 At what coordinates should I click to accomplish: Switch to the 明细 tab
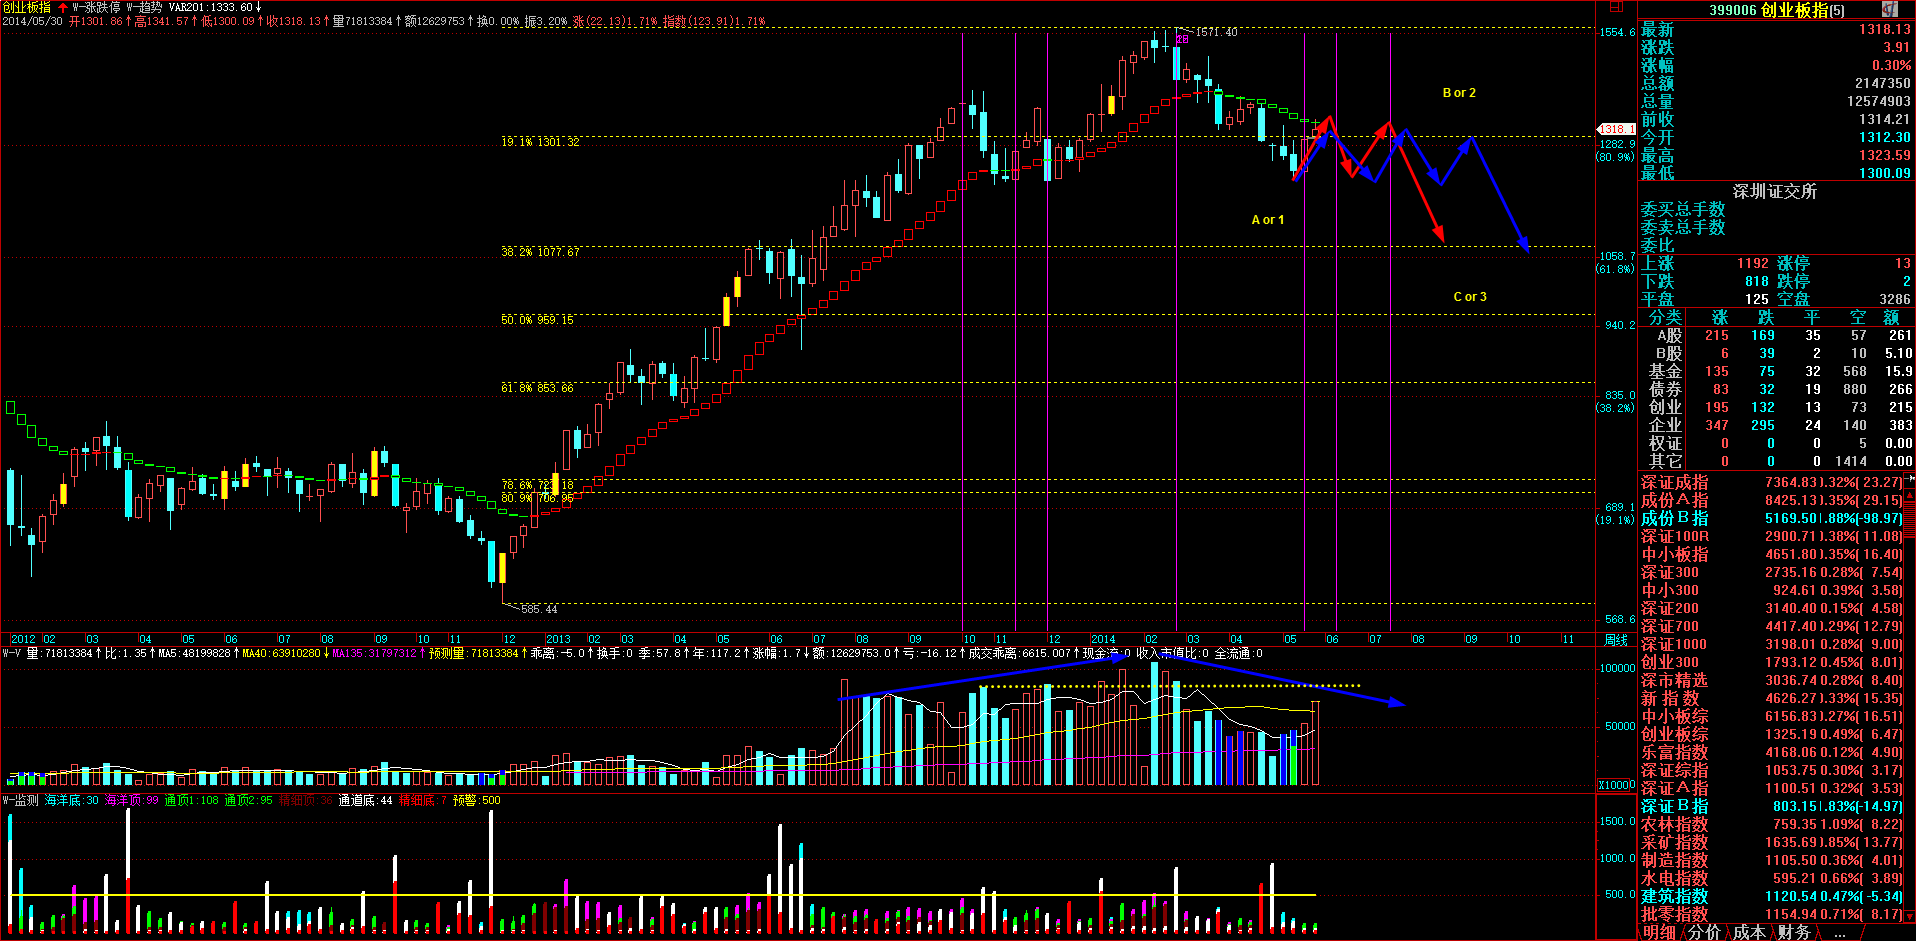1659,932
